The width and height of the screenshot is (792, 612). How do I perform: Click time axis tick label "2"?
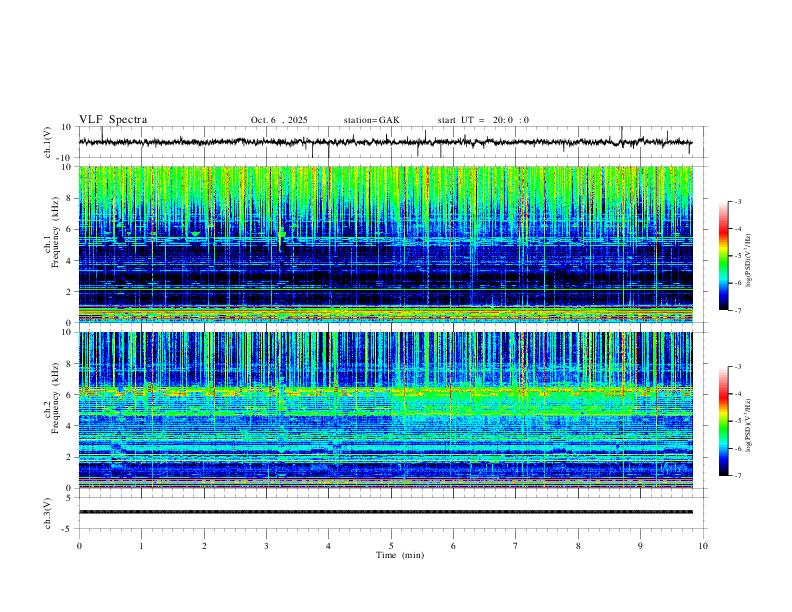[204, 546]
